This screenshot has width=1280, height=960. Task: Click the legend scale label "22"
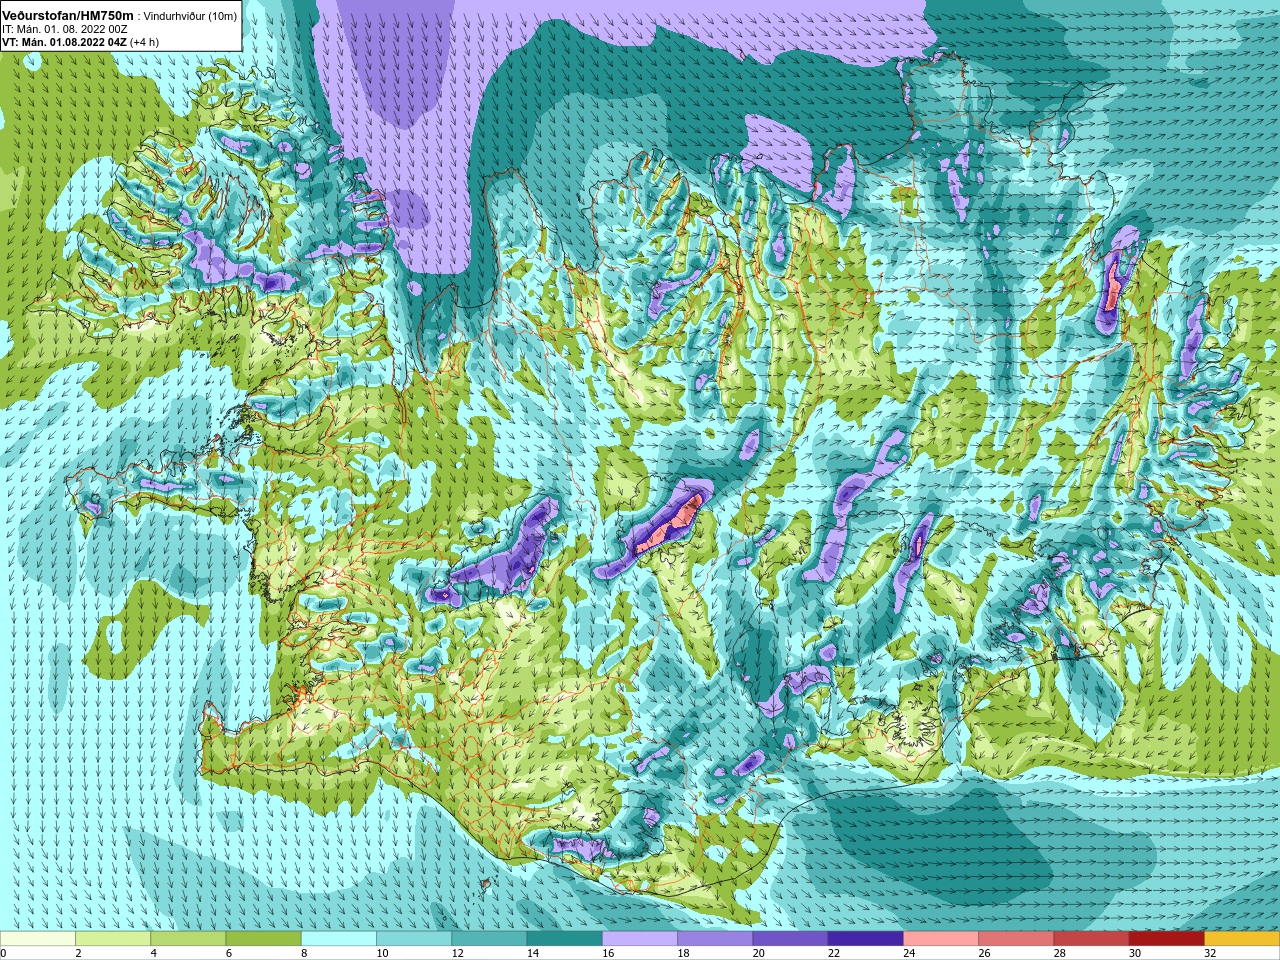pyautogui.click(x=834, y=954)
